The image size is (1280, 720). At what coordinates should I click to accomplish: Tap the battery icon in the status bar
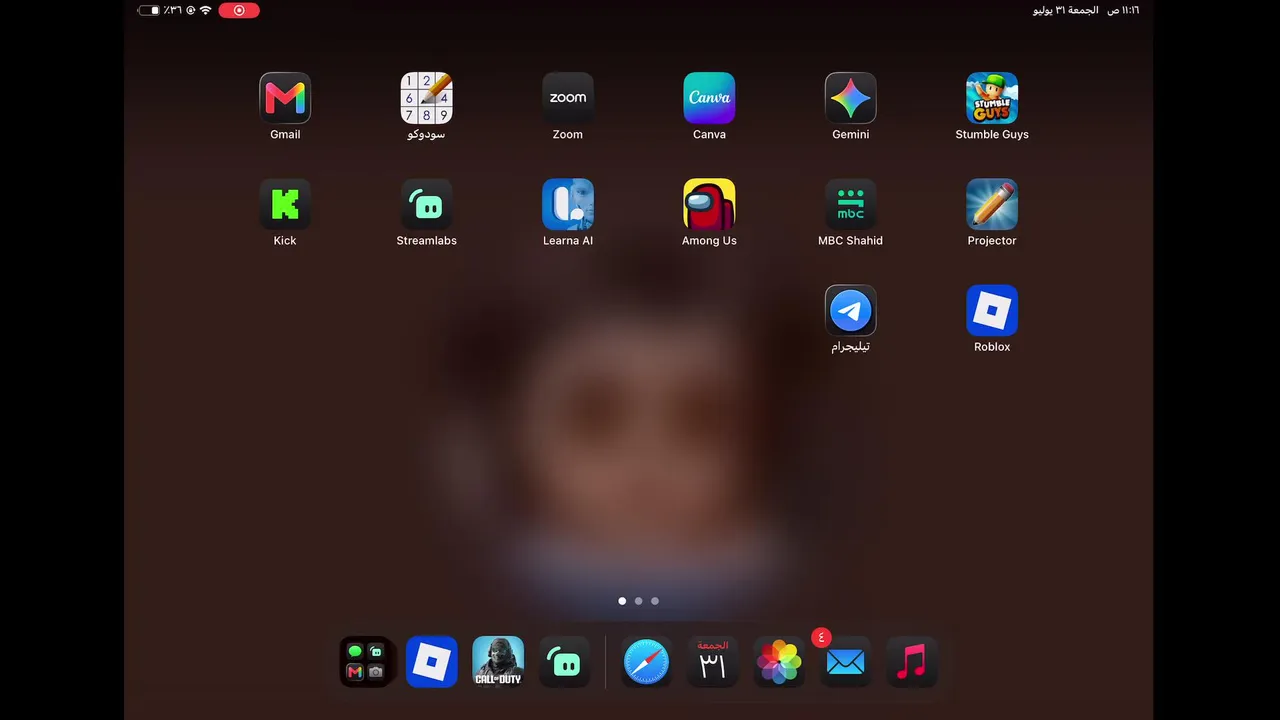pos(149,10)
